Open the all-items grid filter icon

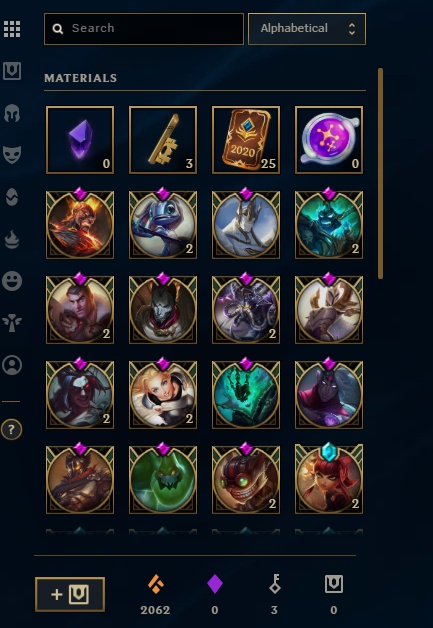point(12,29)
